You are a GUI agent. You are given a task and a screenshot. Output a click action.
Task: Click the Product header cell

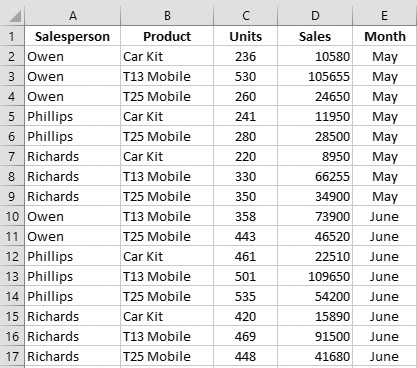point(167,36)
